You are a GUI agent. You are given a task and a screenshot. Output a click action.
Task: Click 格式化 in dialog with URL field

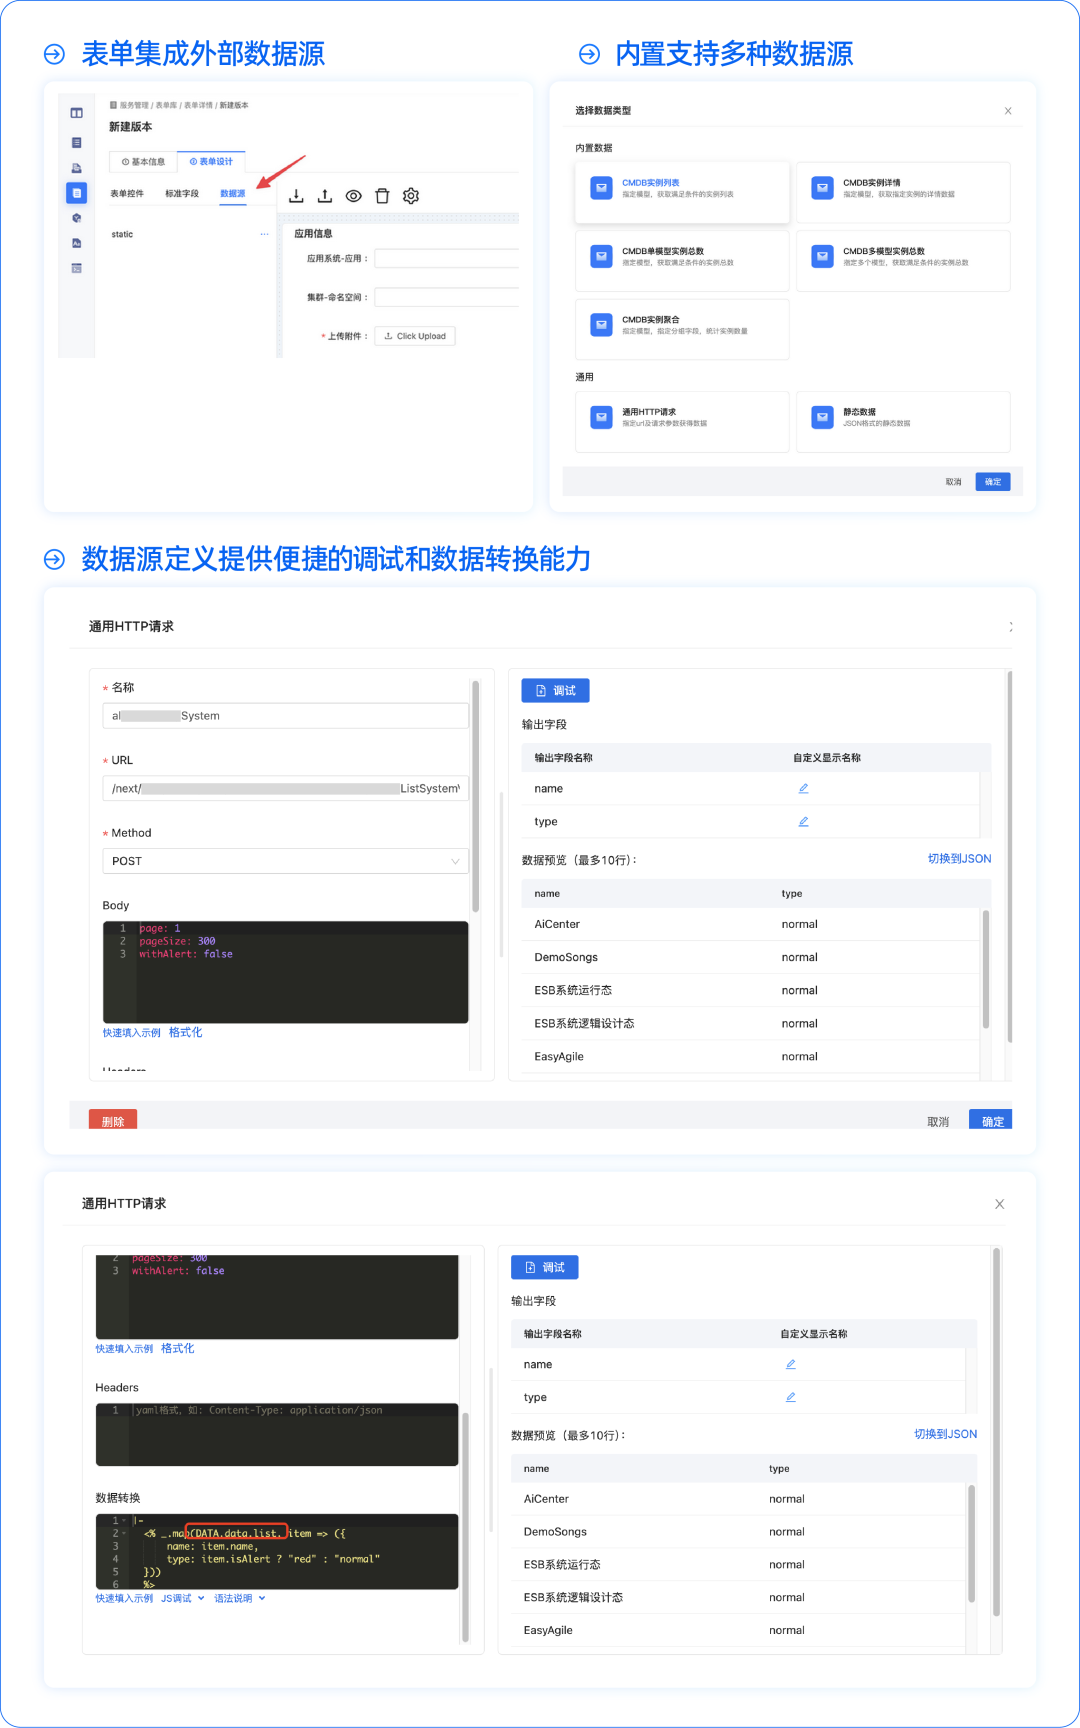[185, 1032]
